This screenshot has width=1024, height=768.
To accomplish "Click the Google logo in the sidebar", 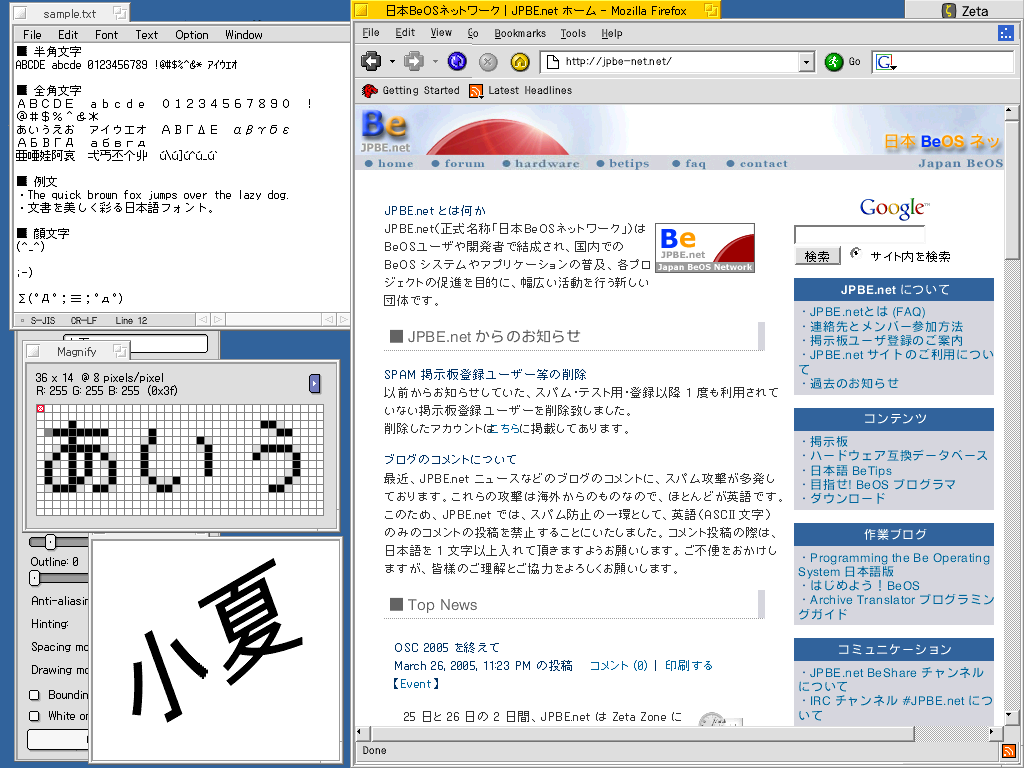I will click(895, 208).
